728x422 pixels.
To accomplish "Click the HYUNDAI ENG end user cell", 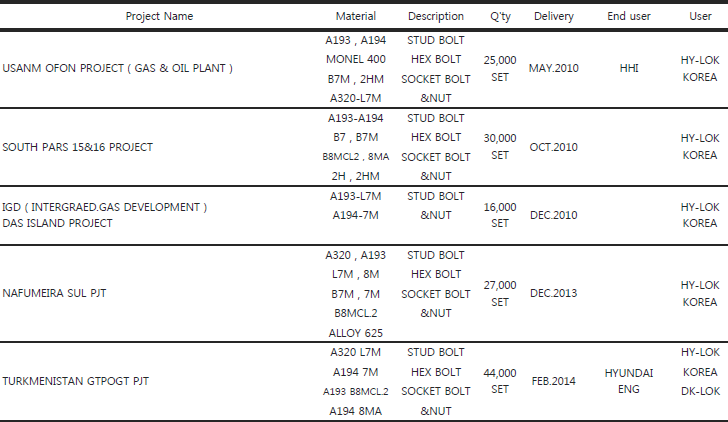I will click(629, 381).
